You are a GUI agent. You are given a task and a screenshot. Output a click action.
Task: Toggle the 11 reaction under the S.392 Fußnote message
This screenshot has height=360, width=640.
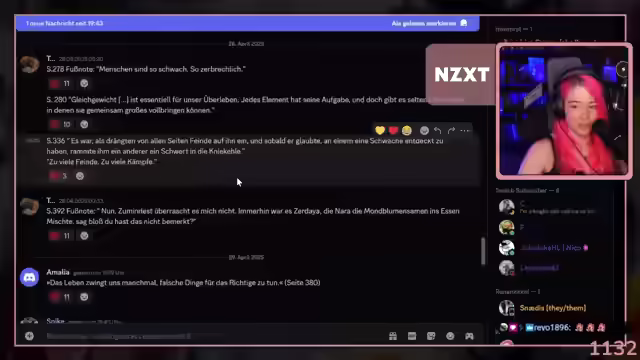click(x=60, y=236)
